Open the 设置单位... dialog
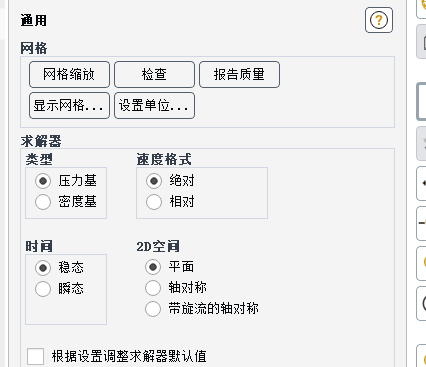This screenshot has height=367, width=426. (x=154, y=106)
